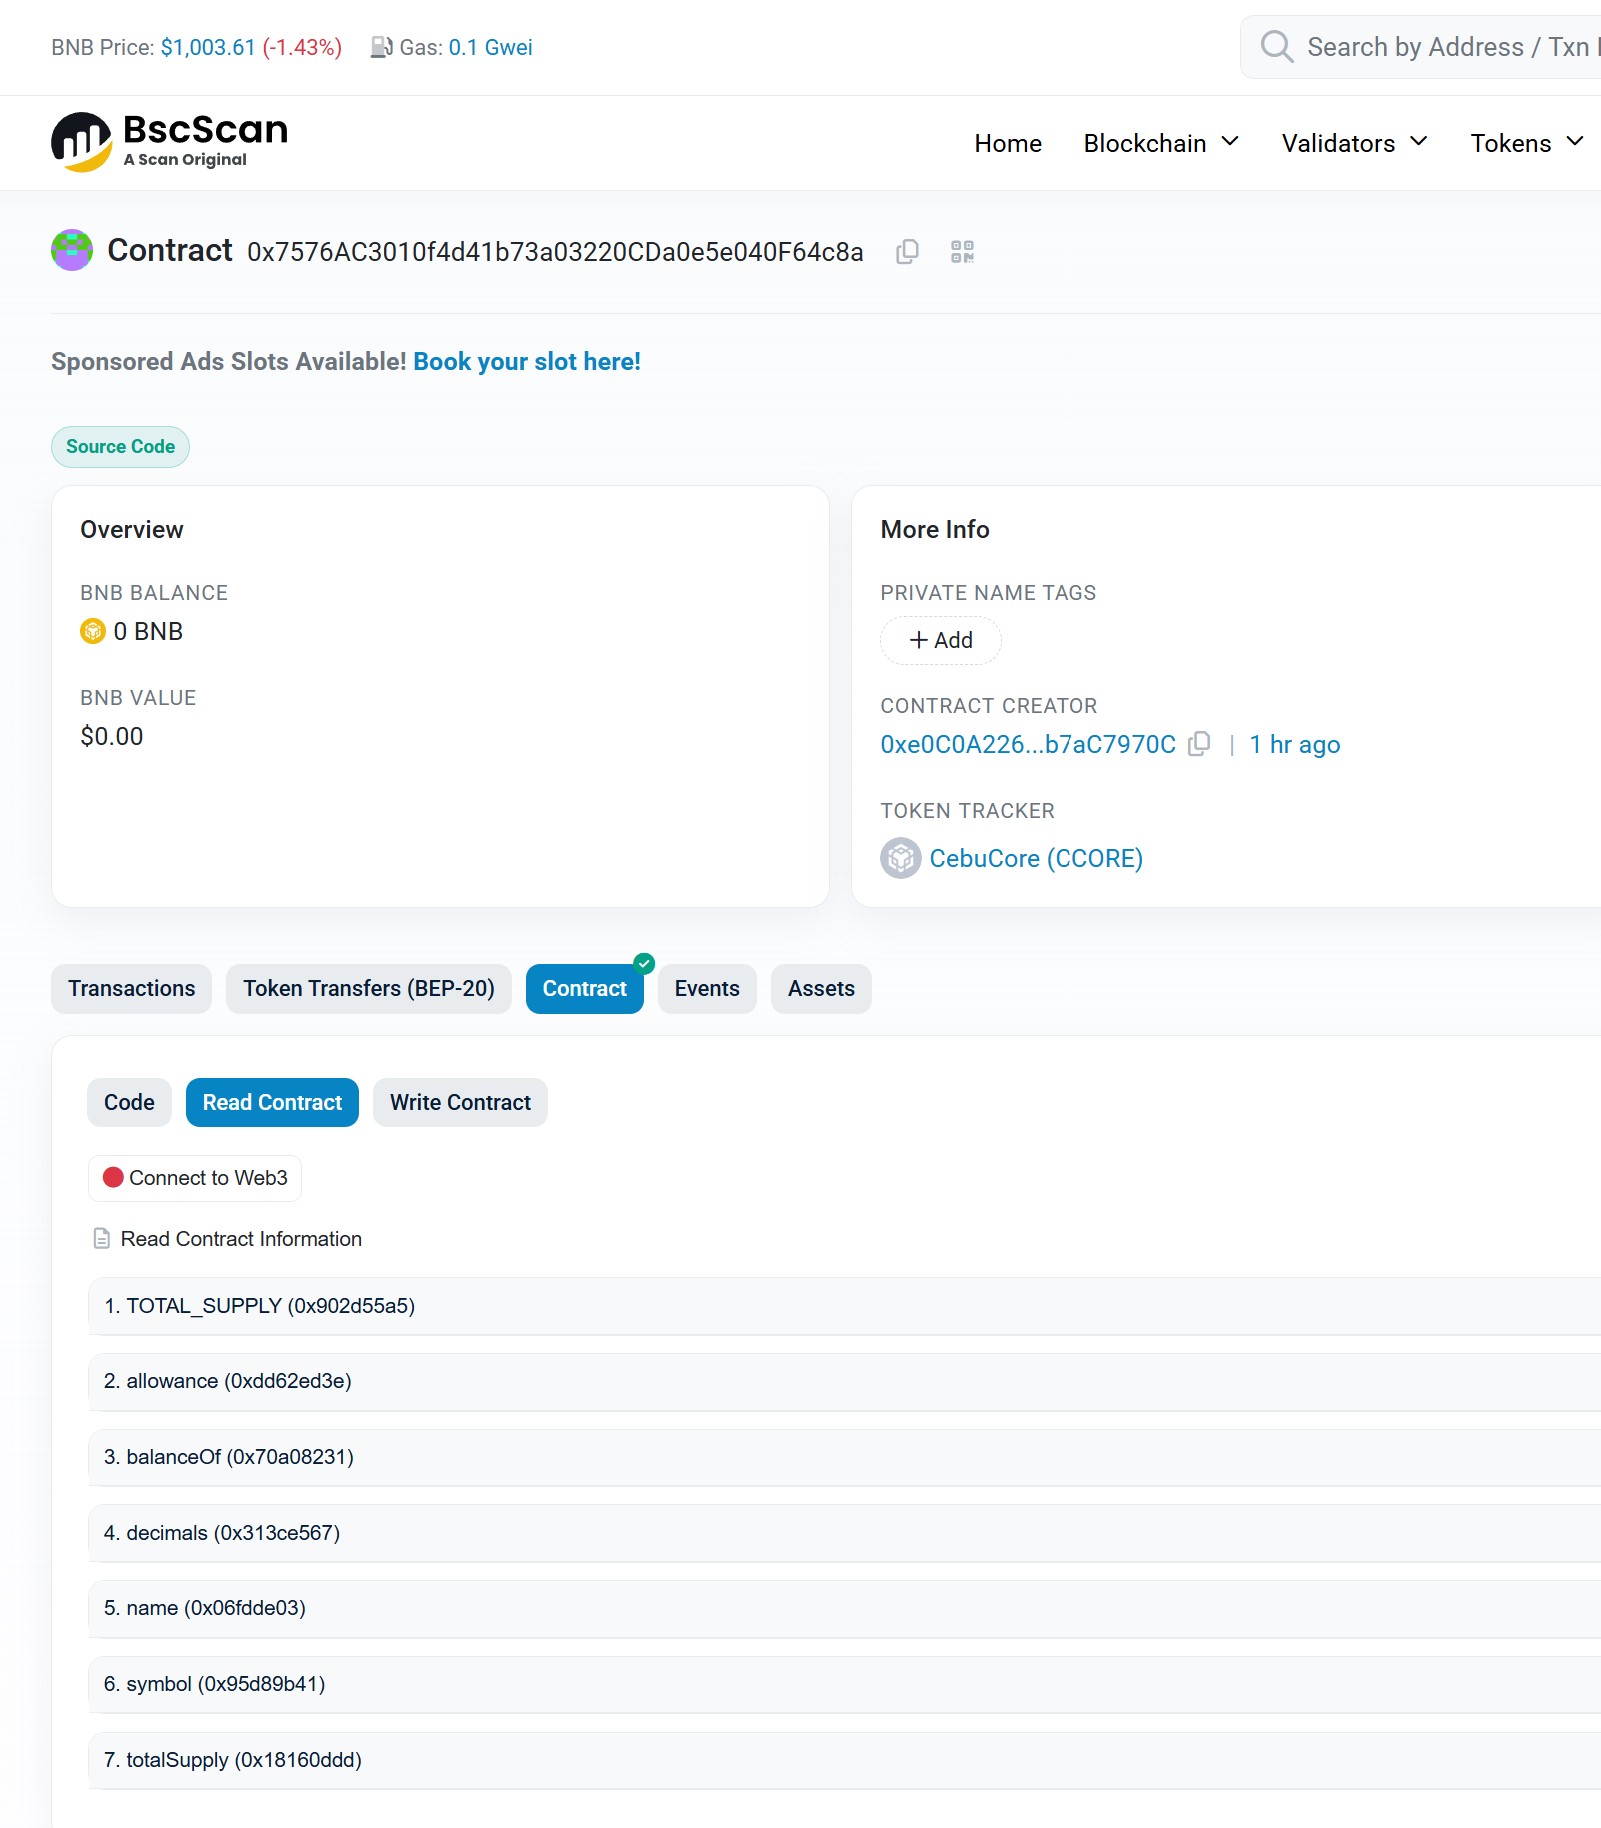
Task: Click the contract identicon avatar
Action: [72, 250]
